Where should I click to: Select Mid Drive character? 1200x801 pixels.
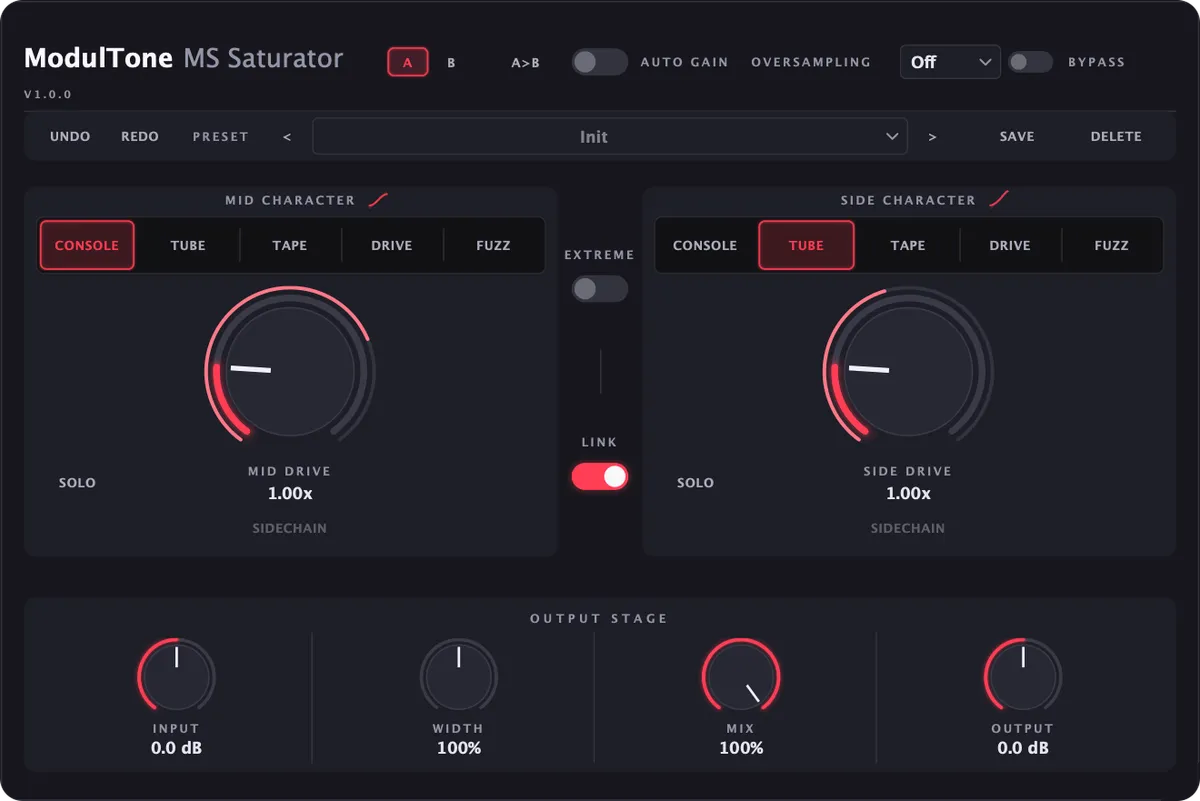392,245
